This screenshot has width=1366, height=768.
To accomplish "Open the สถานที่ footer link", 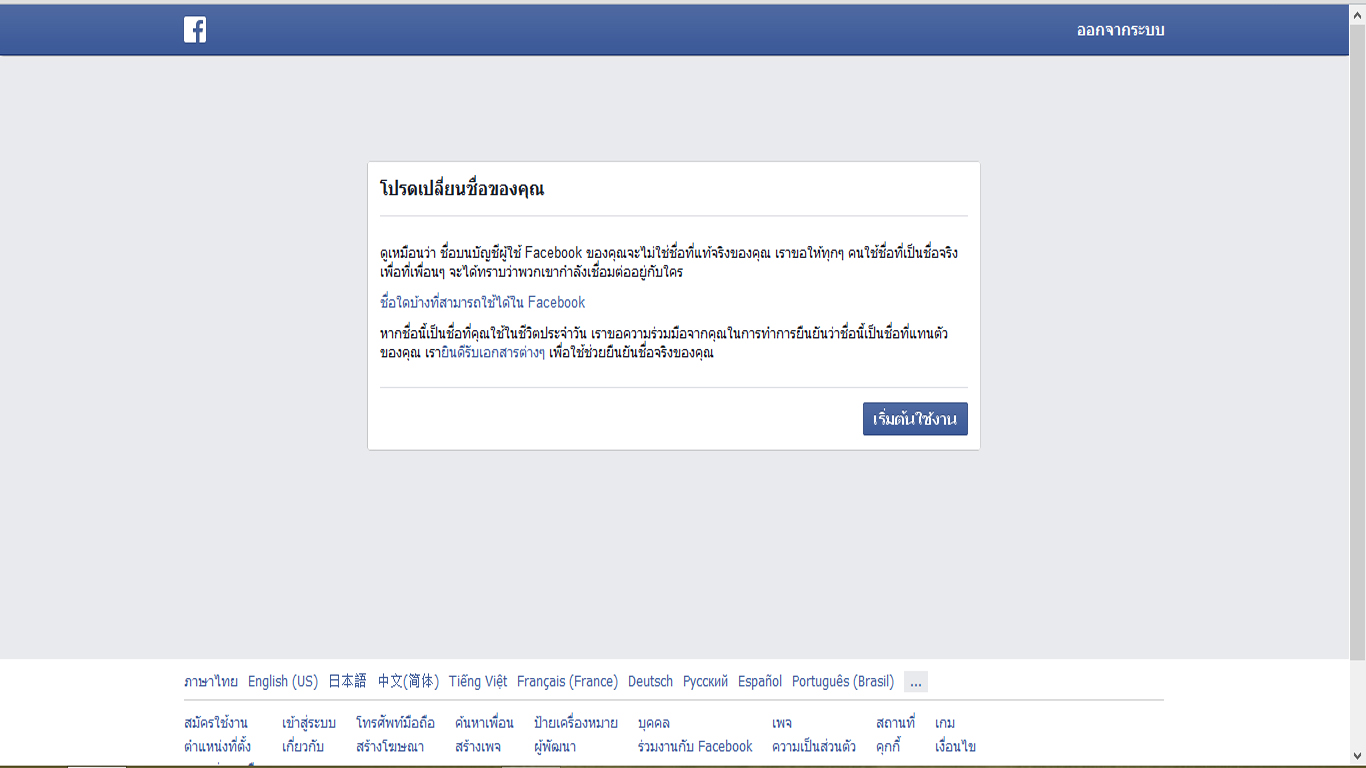I will (x=895, y=722).
